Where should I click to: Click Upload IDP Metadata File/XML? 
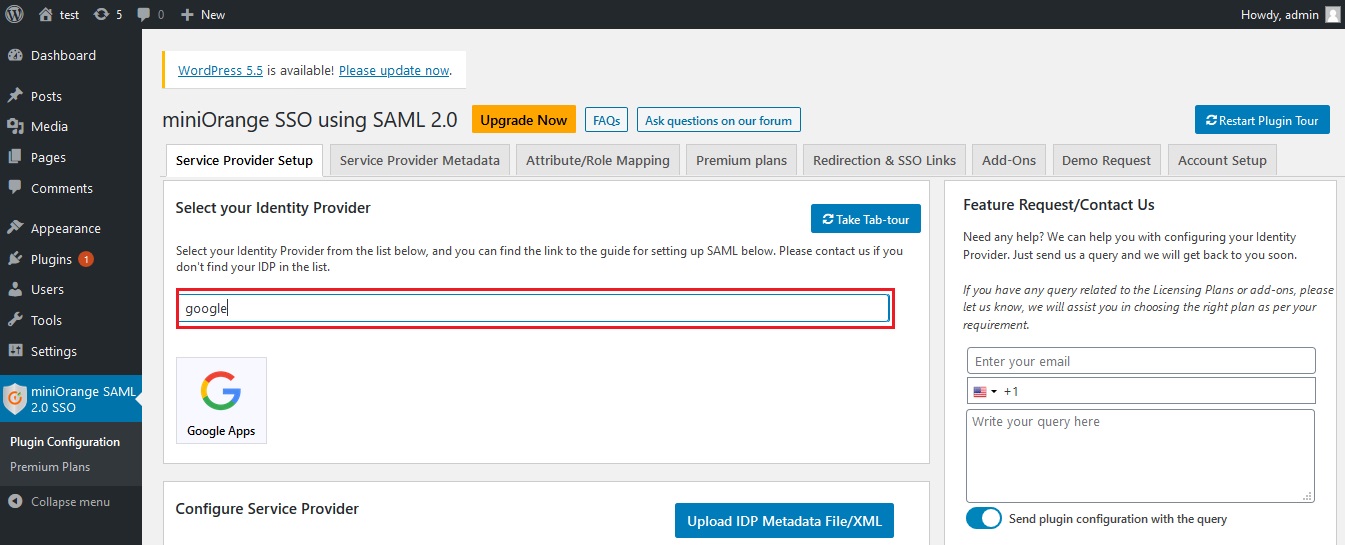[784, 521]
